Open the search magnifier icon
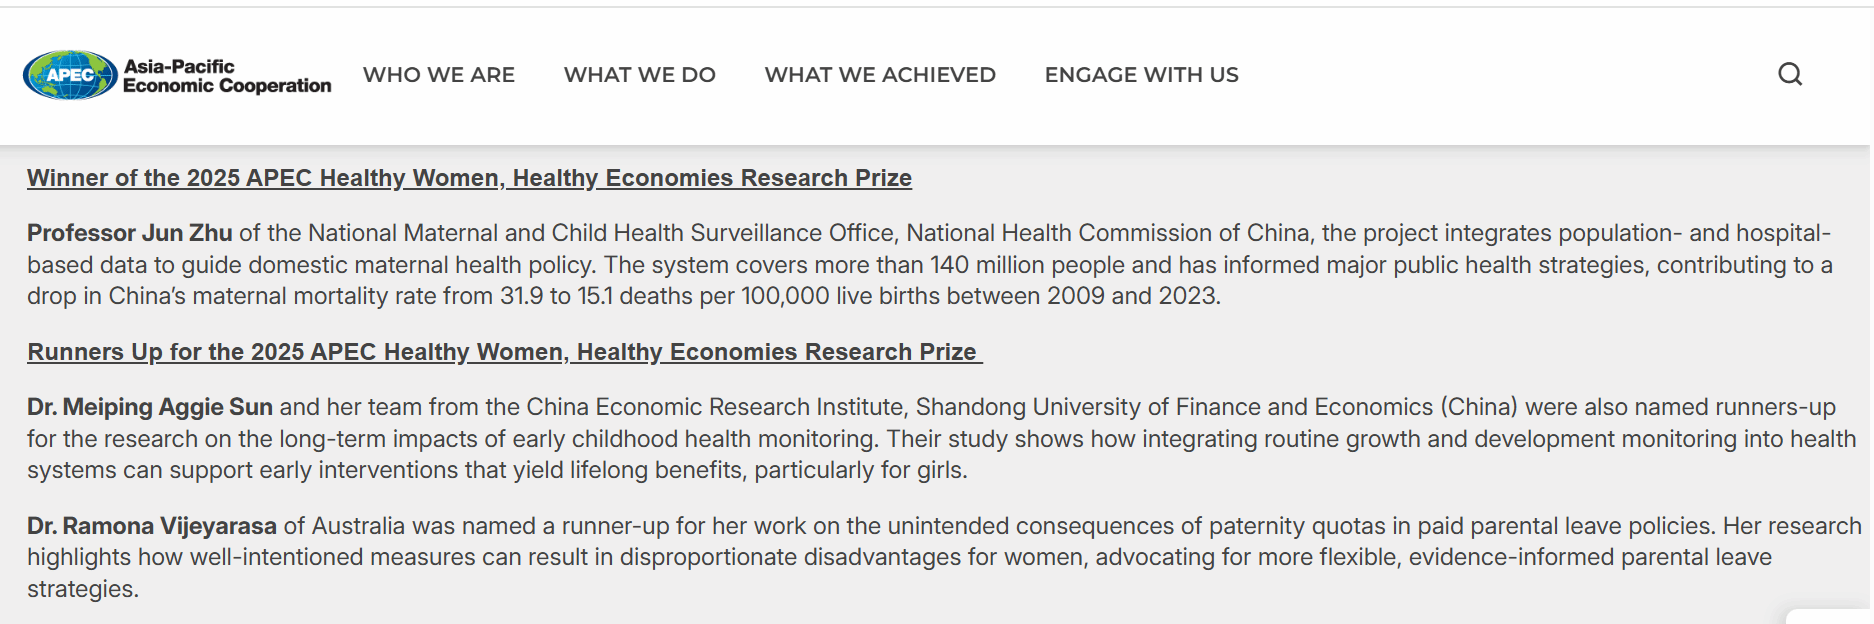This screenshot has width=1874, height=624. coord(1790,74)
